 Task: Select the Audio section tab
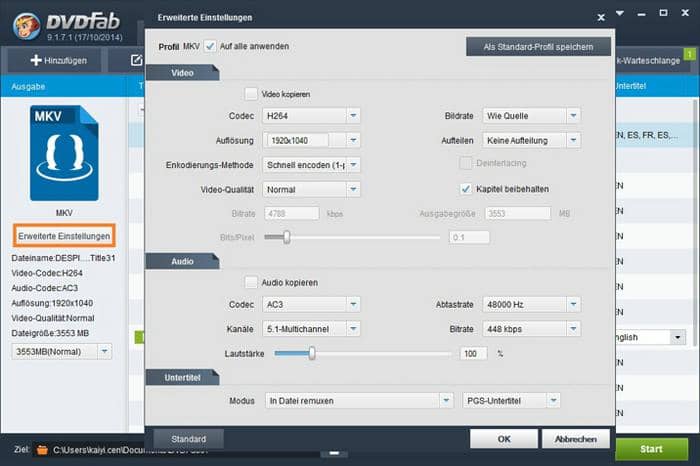point(183,261)
